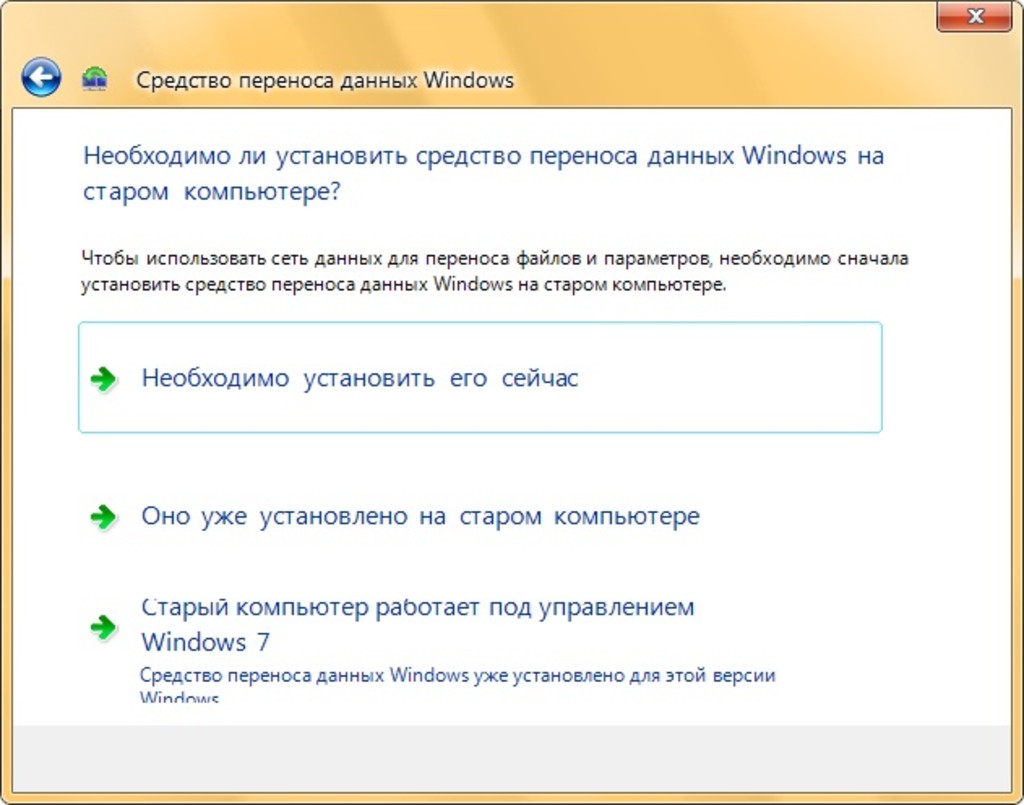This screenshot has height=805, width=1024.
Task: Click the gray footer bar at the bottom
Action: [512, 758]
